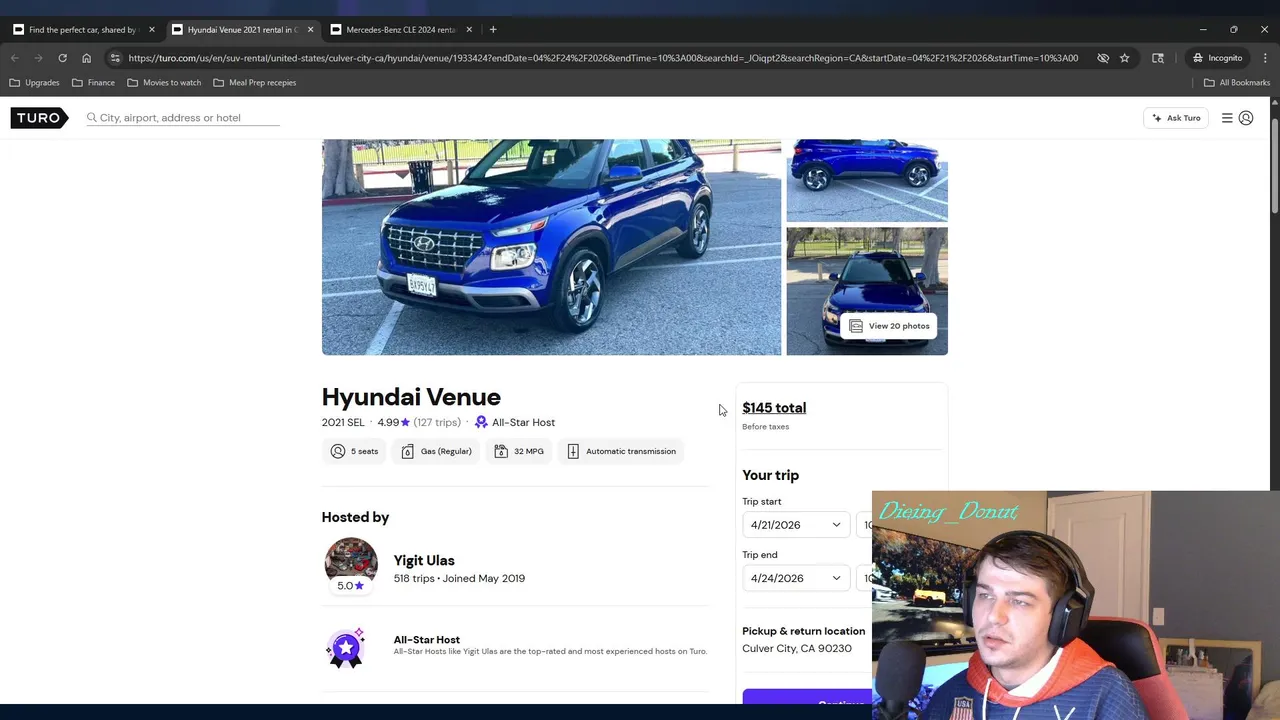The image size is (1280, 720).
Task: Open the main Hyundai Venue front photo
Action: 551,247
